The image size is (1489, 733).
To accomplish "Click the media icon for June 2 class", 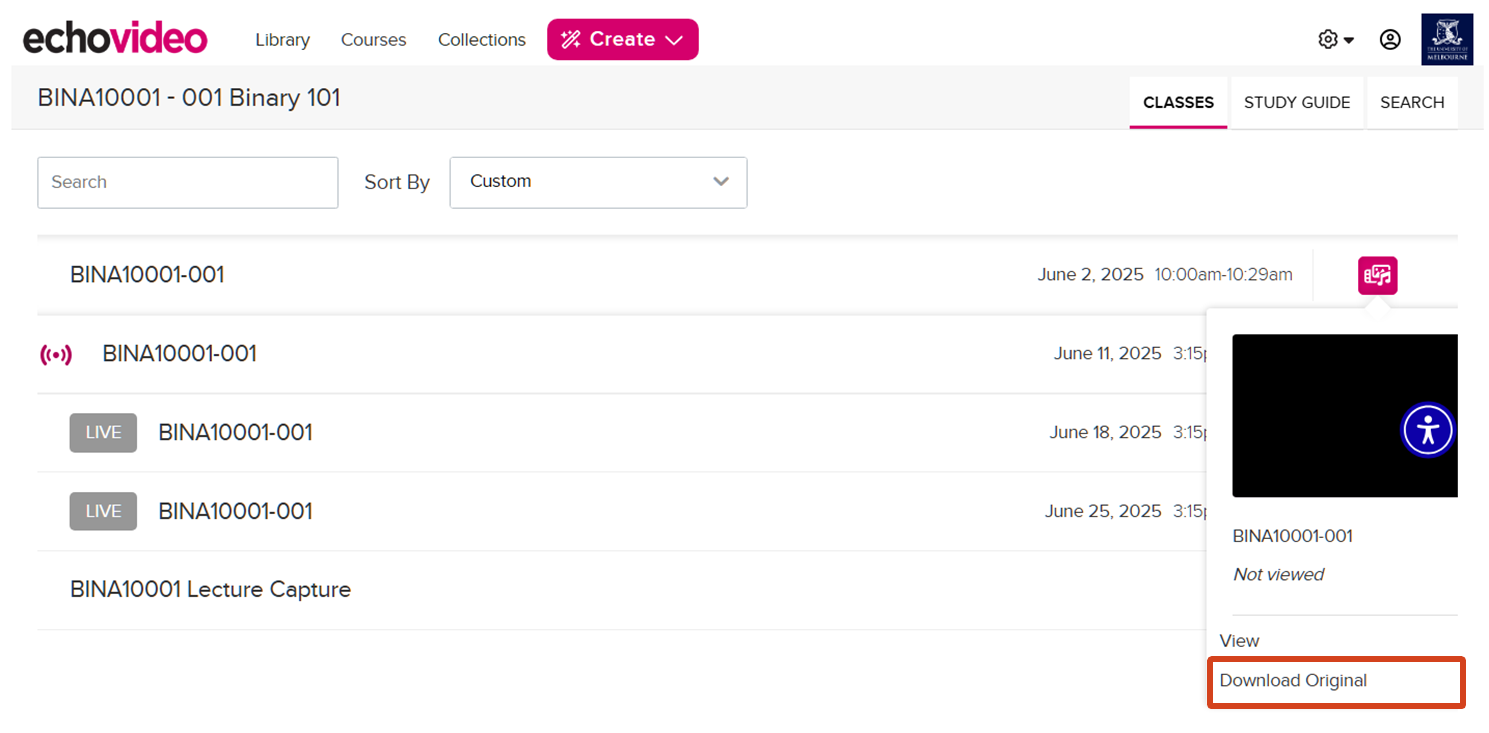I will (1377, 275).
